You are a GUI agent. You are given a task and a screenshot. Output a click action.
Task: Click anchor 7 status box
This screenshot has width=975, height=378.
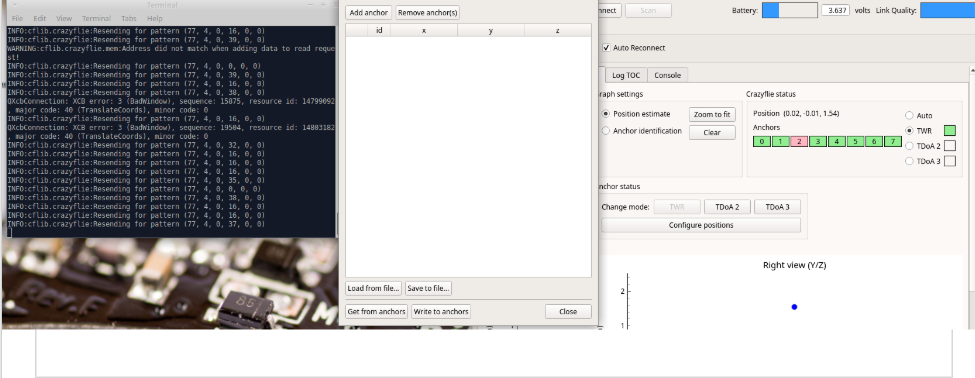coord(893,142)
